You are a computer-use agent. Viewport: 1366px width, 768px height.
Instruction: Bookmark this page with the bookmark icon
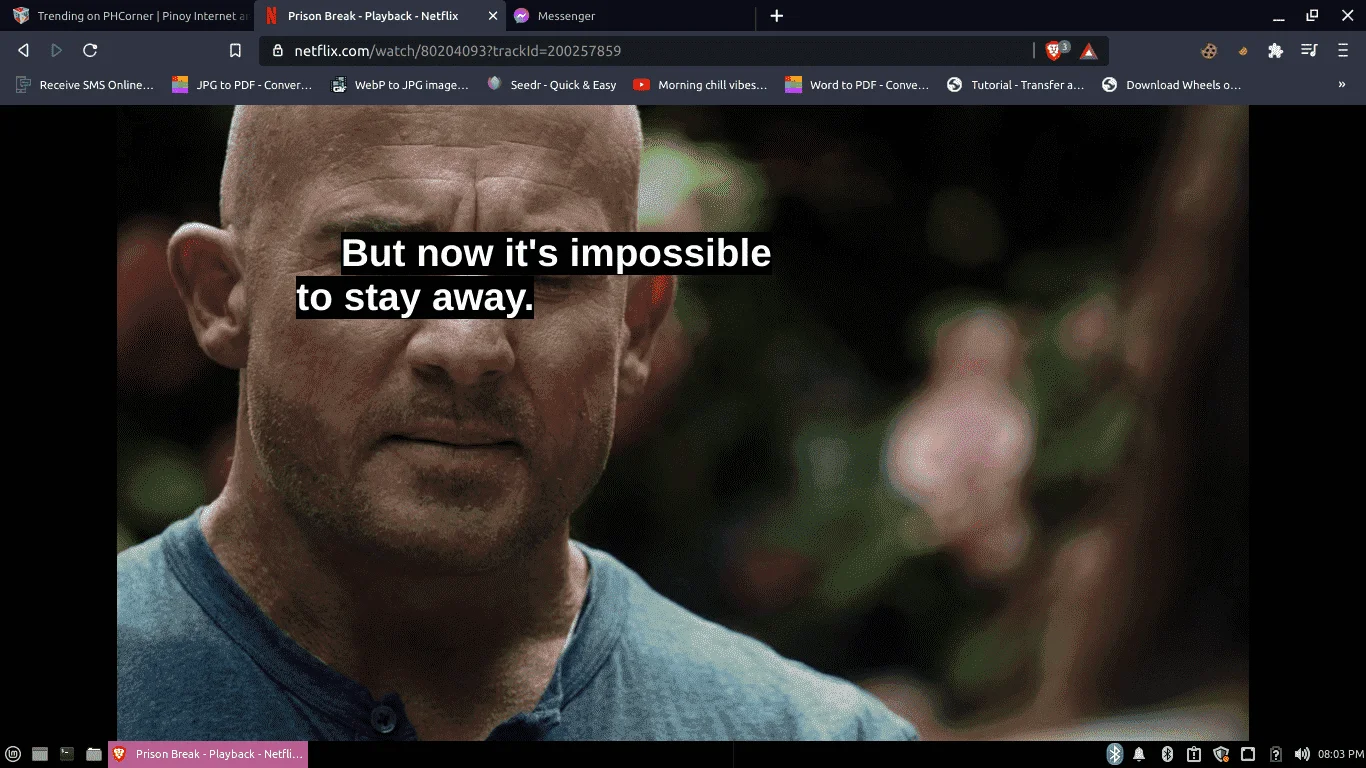[235, 50]
